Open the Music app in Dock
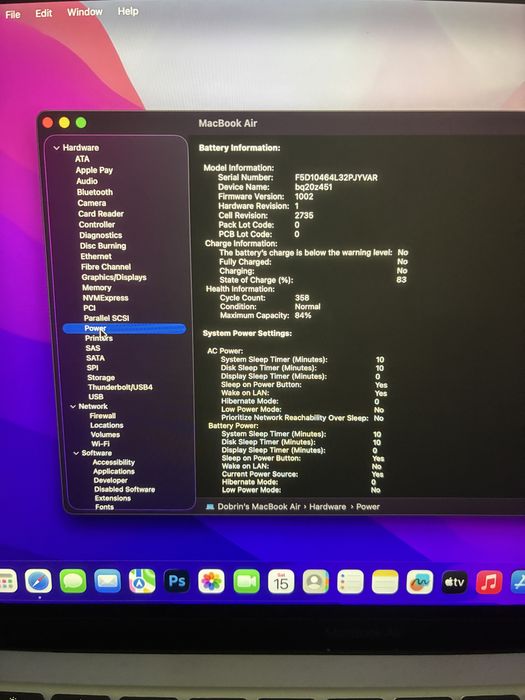 click(489, 581)
